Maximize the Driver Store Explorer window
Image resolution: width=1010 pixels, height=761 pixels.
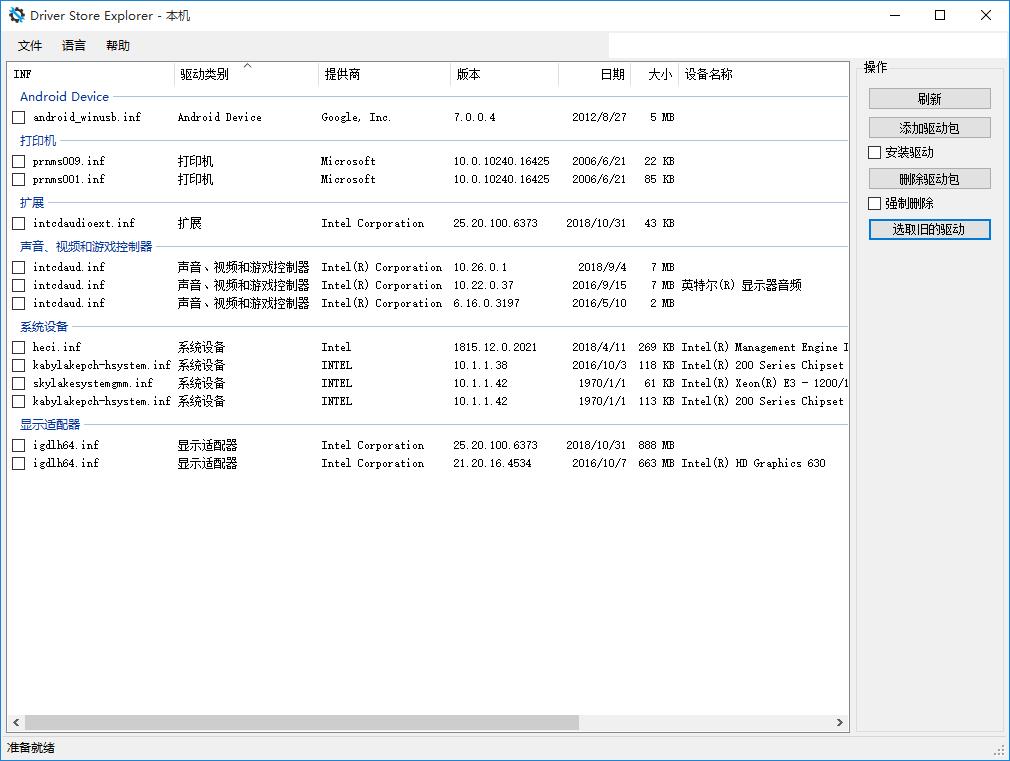tap(940, 15)
